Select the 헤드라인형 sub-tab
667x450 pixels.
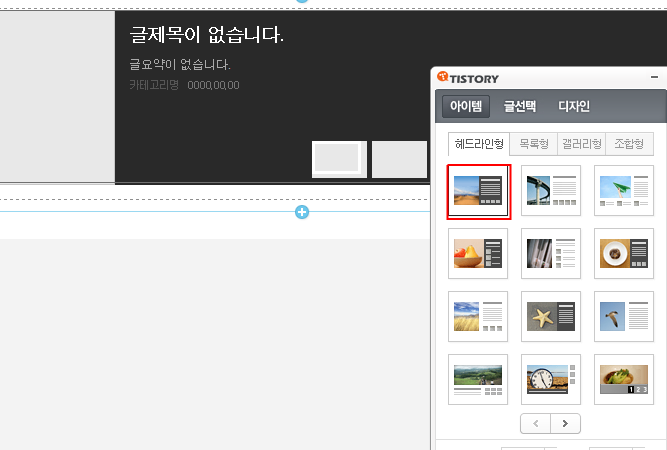(479, 144)
